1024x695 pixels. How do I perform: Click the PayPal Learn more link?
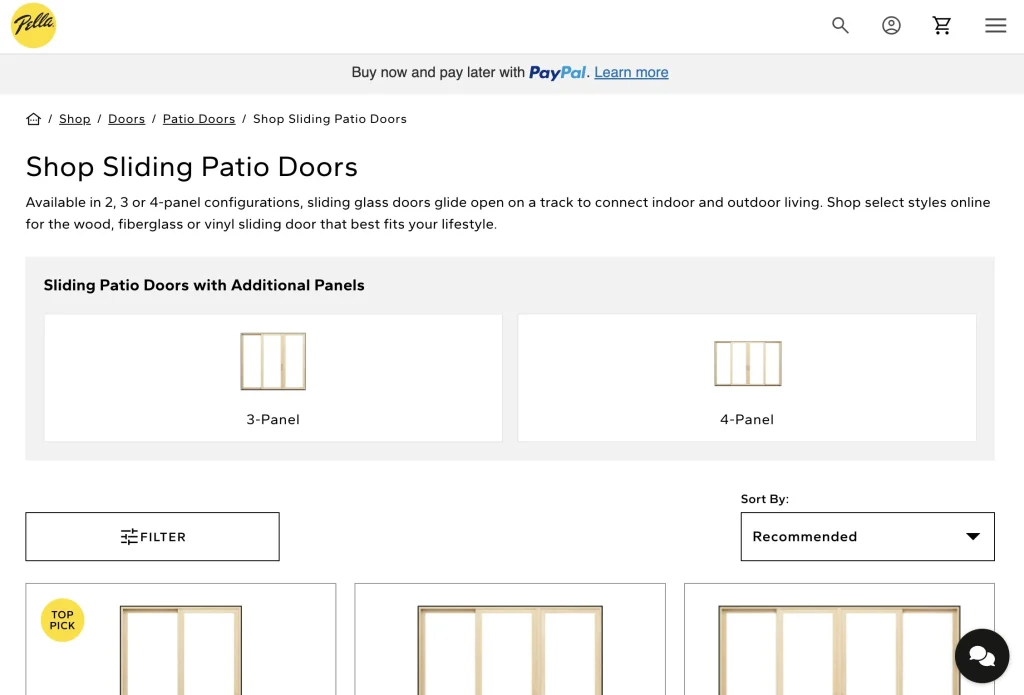(631, 73)
